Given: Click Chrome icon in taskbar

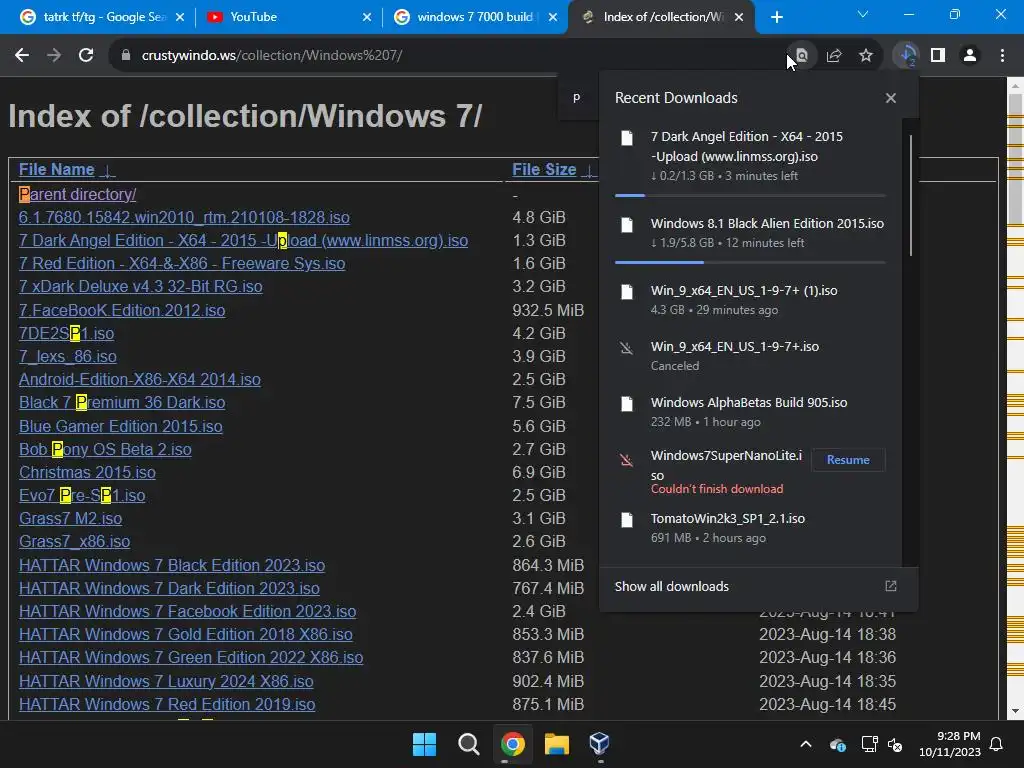Looking at the screenshot, I should coord(513,744).
